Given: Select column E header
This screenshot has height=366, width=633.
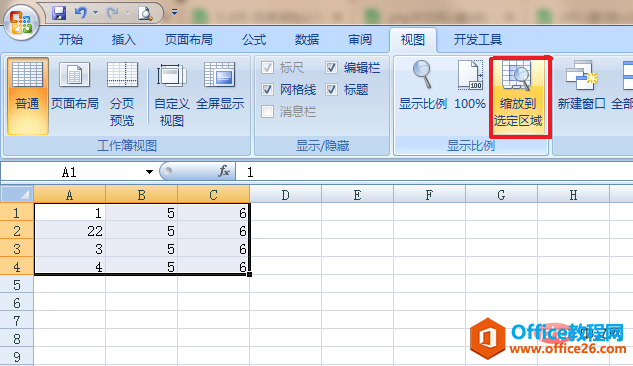Looking at the screenshot, I should (357, 195).
